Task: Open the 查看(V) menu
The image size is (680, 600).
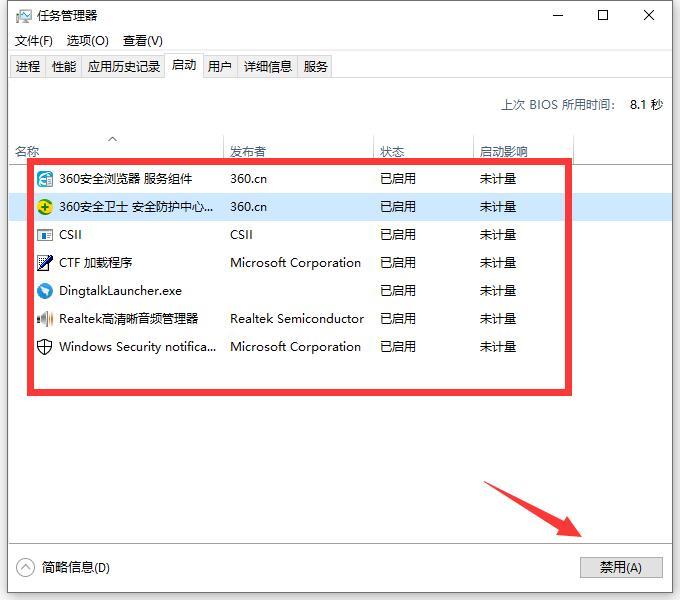Action: 143,41
